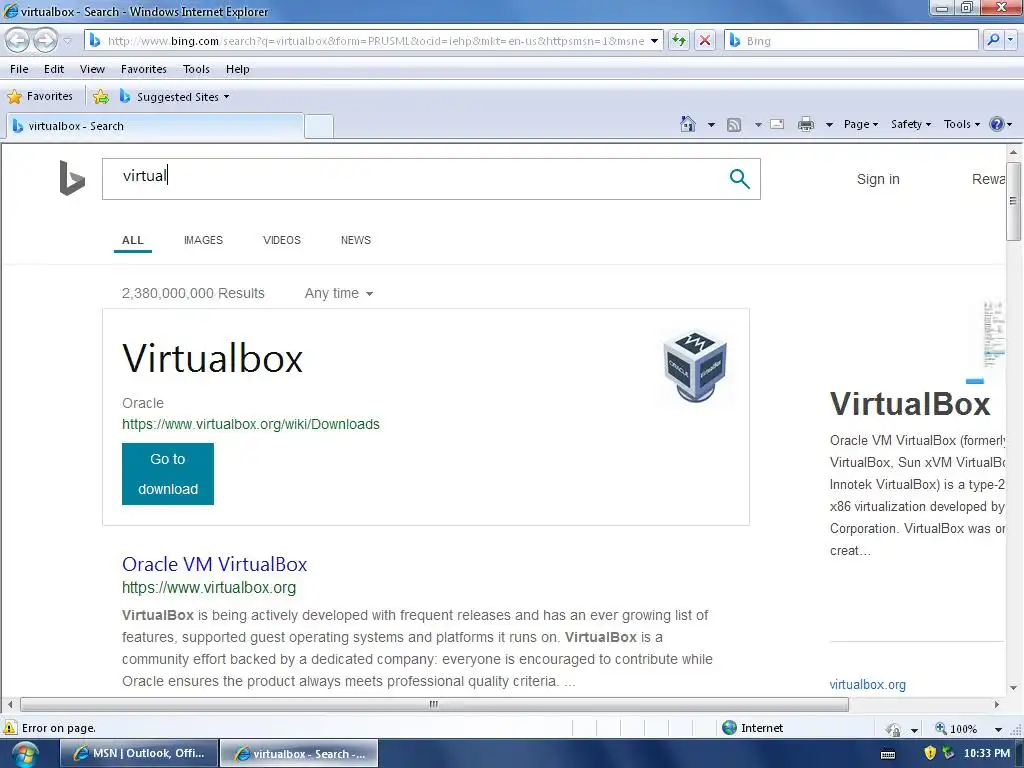Click the browser Back arrow button
The width and height of the screenshot is (1024, 768).
point(18,40)
